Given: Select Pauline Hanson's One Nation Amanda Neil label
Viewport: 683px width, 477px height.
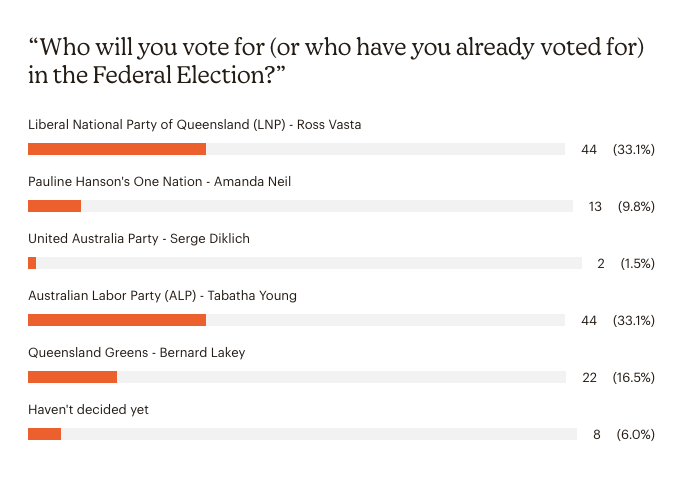Looking at the screenshot, I should (x=159, y=182).
